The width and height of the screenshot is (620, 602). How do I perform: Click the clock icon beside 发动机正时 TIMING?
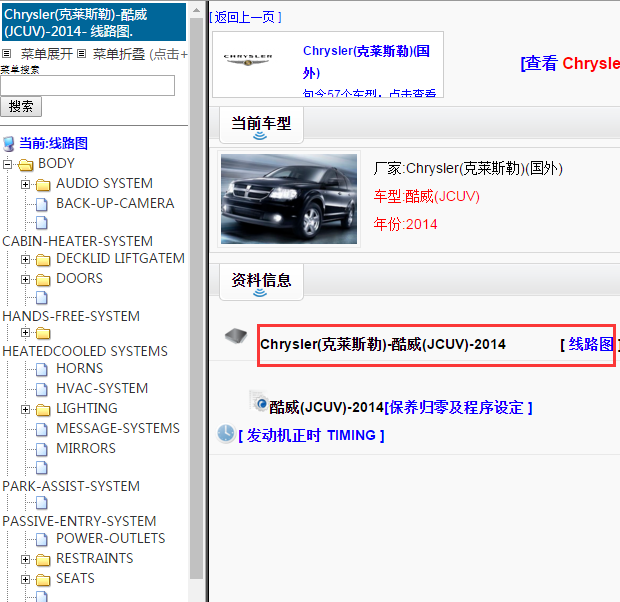[226, 434]
